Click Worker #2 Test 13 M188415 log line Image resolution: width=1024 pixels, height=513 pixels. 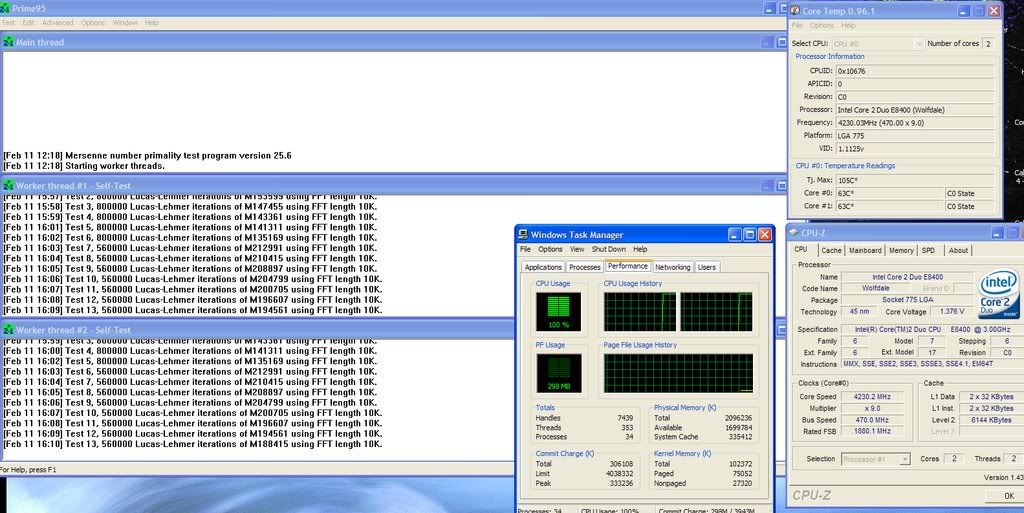(193, 444)
